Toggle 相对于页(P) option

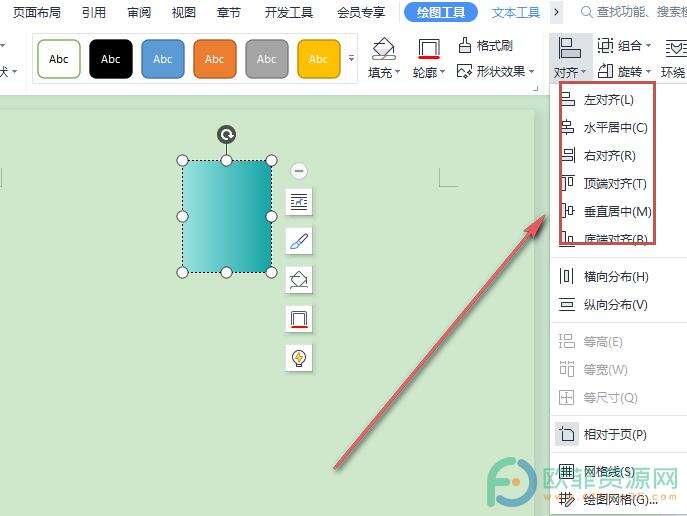618,435
